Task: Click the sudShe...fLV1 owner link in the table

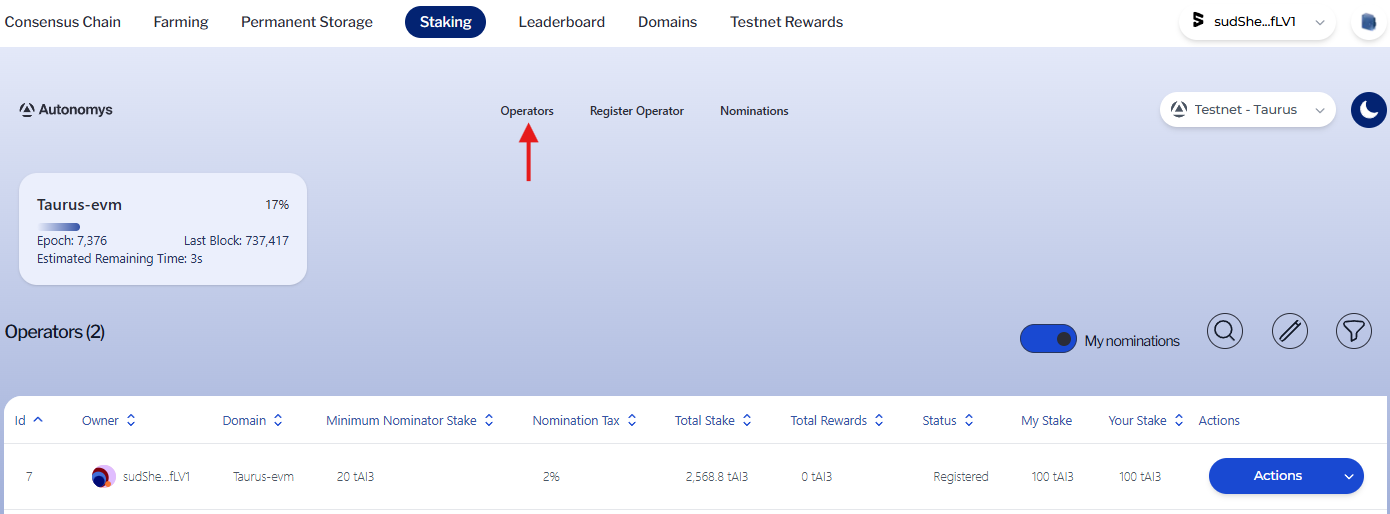Action: point(156,477)
